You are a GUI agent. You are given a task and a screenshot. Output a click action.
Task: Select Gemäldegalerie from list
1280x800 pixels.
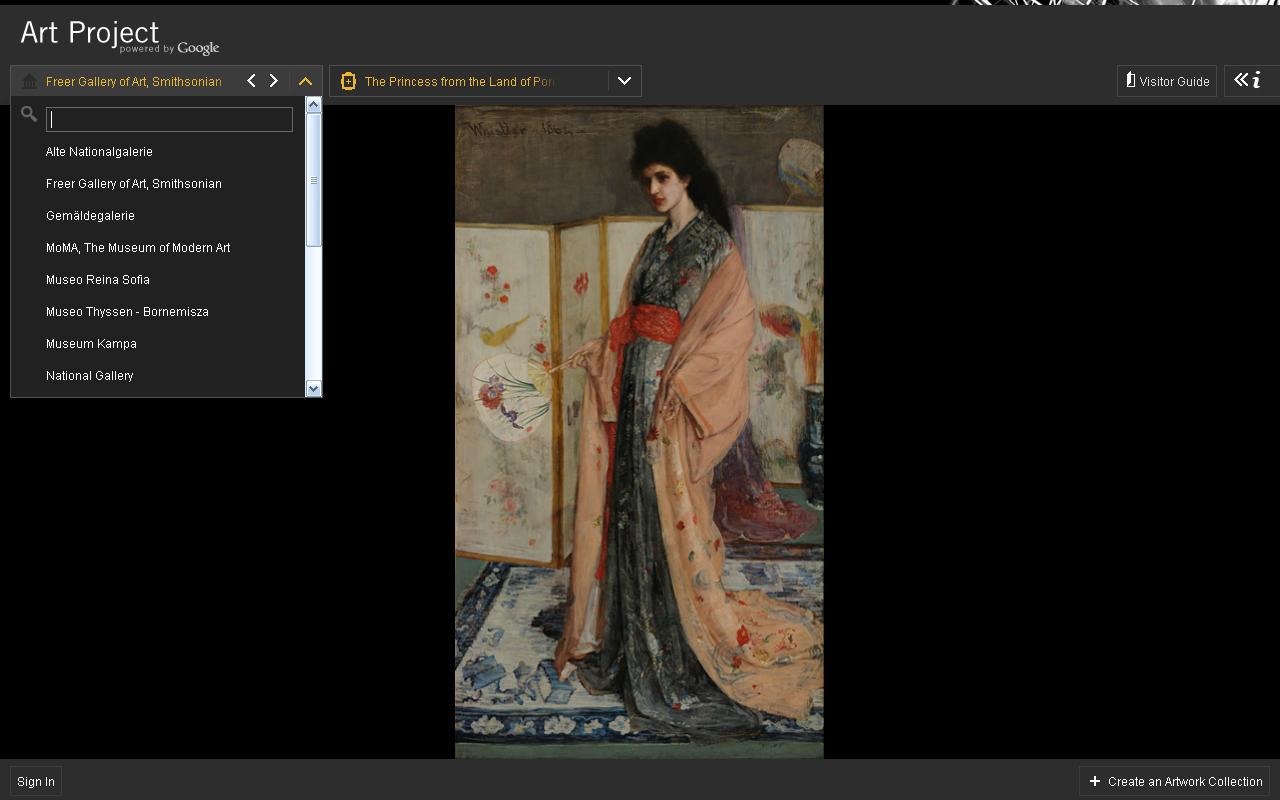coord(90,216)
